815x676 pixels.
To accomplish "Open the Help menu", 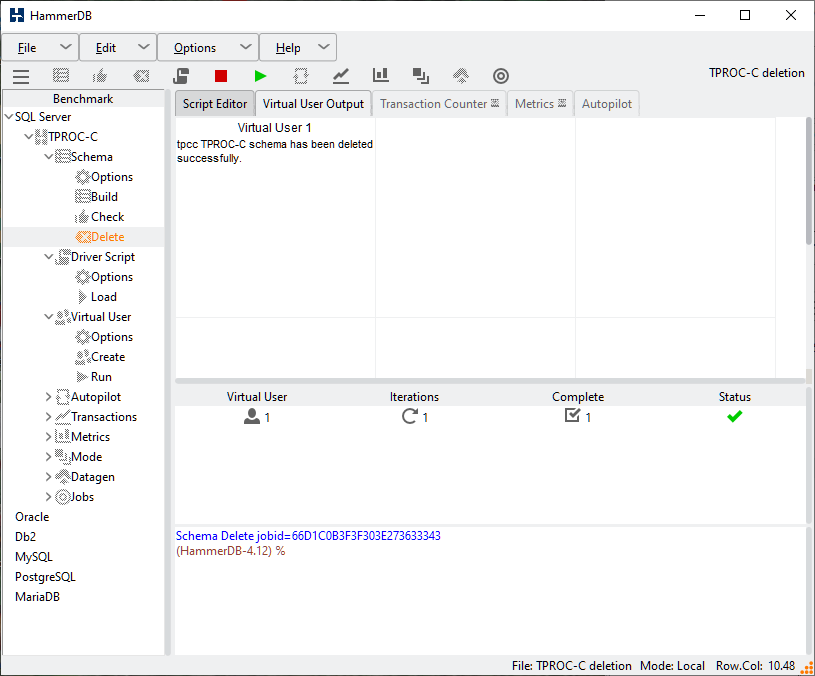I will 298,47.
